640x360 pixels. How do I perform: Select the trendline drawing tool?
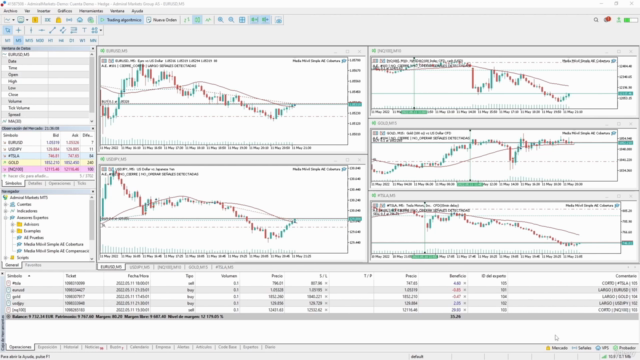coord(52,30)
